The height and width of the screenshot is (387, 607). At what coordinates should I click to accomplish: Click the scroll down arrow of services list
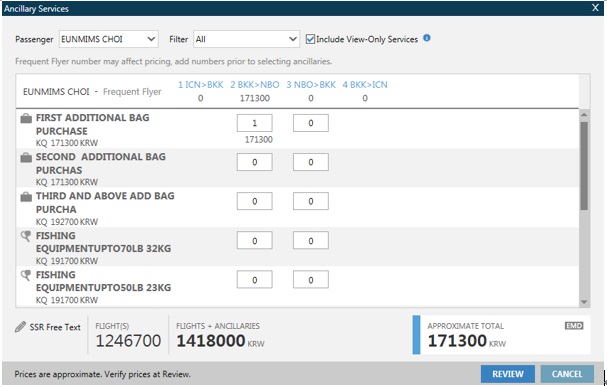(x=584, y=302)
